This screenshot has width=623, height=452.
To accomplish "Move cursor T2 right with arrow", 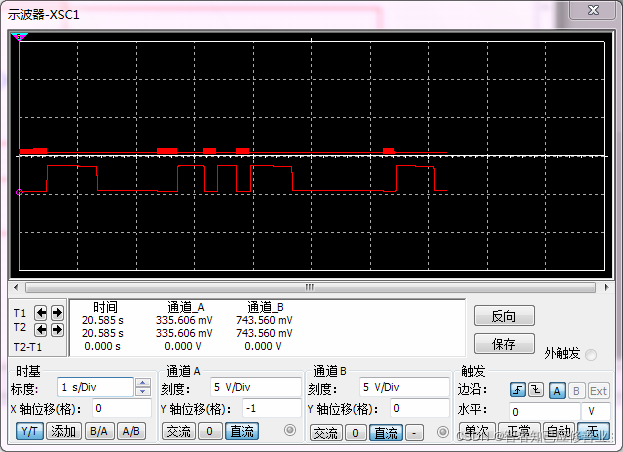I will pos(57,330).
